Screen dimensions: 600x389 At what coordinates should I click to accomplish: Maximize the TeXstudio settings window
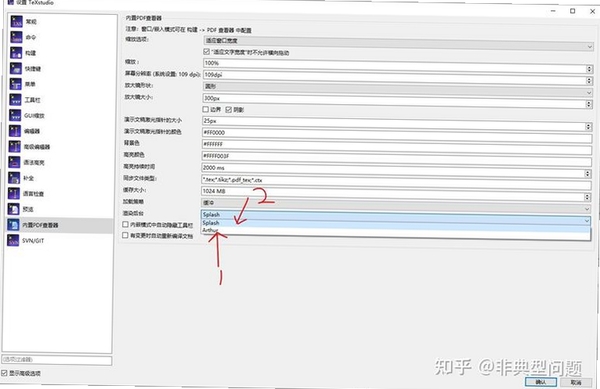click(x=572, y=11)
